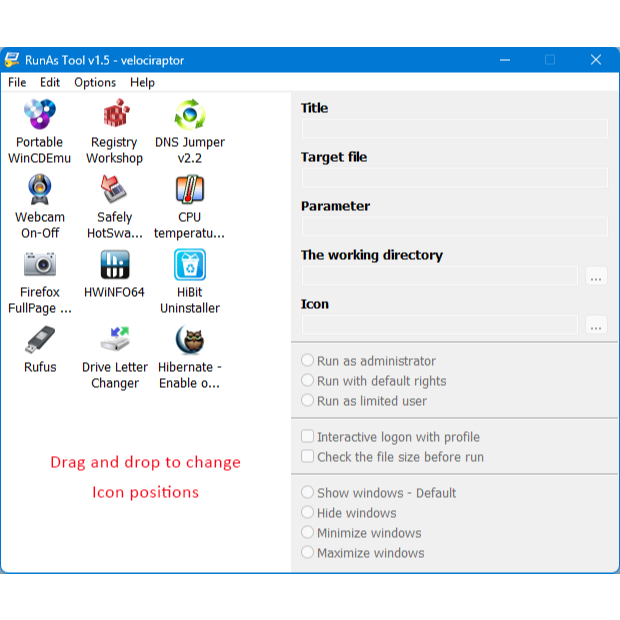Choose the Safely HotSwap icon
This screenshot has height=620, width=620.
coord(114,189)
